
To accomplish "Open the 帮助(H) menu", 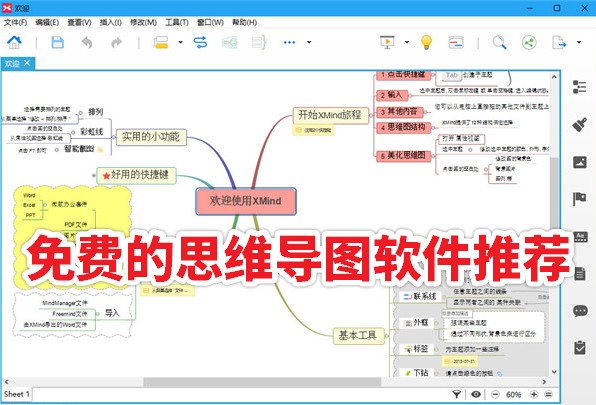I will tap(244, 22).
